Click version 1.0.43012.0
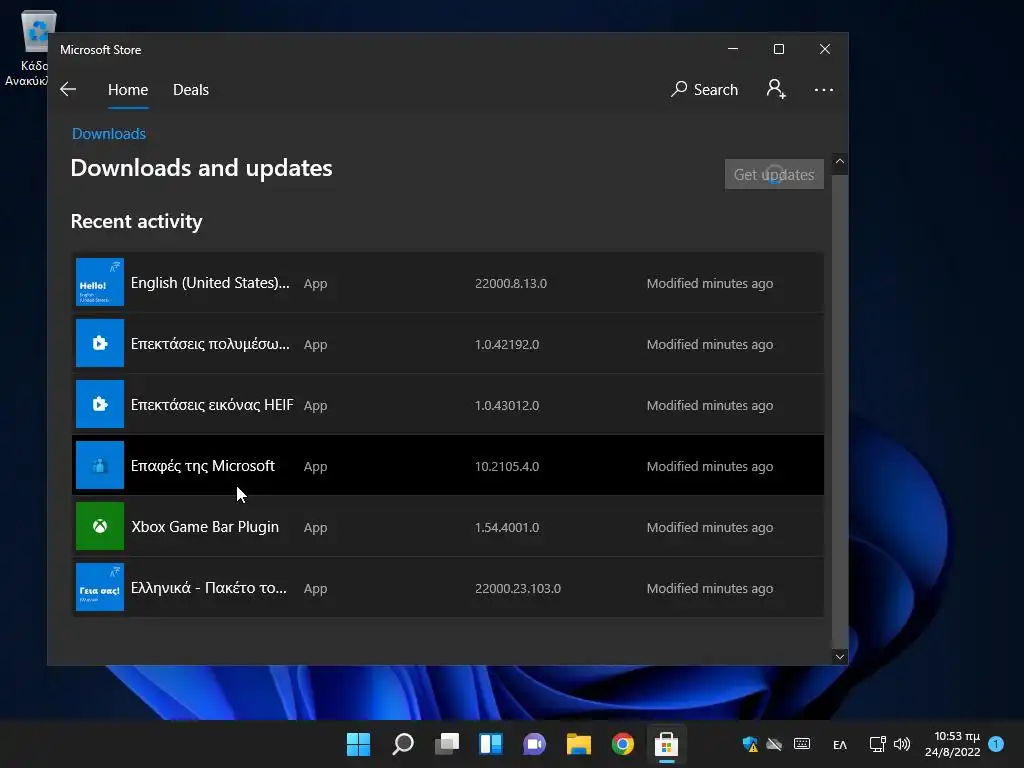The height and width of the screenshot is (768, 1024). 507,406
